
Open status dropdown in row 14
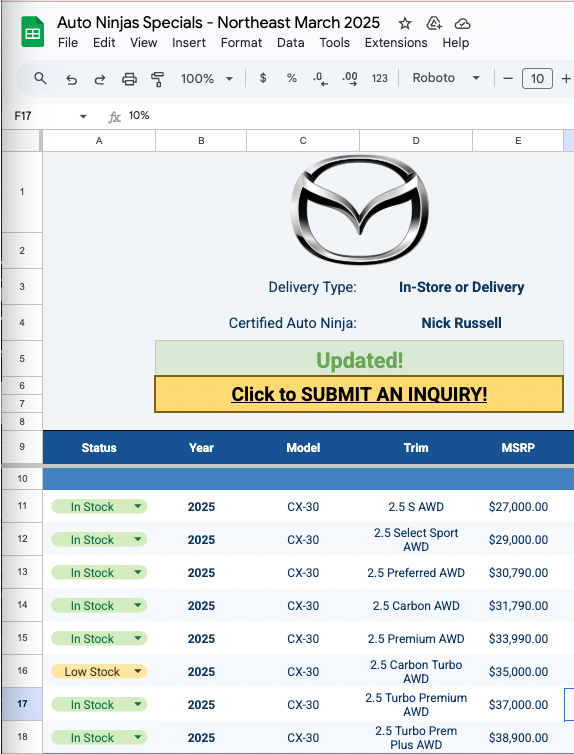pyautogui.click(x=137, y=605)
